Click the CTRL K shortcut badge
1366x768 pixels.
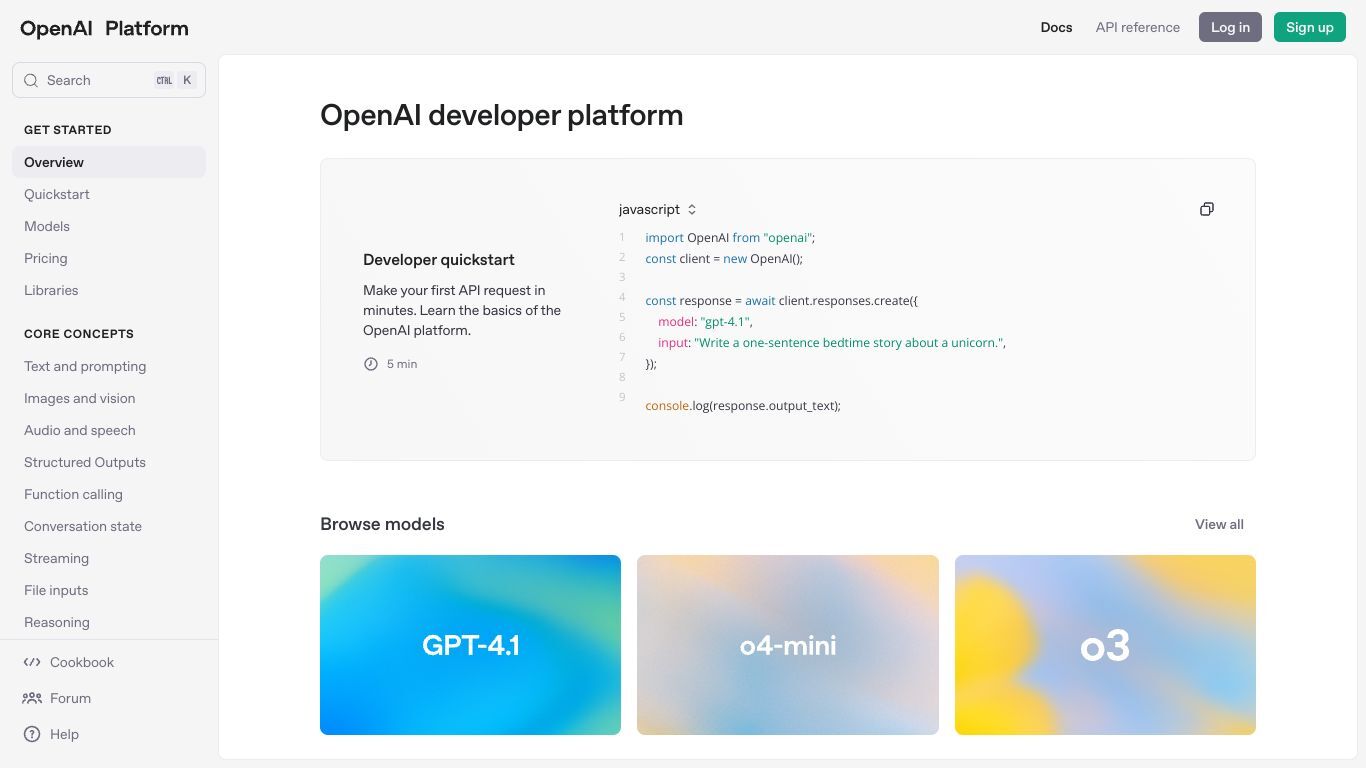(x=174, y=80)
